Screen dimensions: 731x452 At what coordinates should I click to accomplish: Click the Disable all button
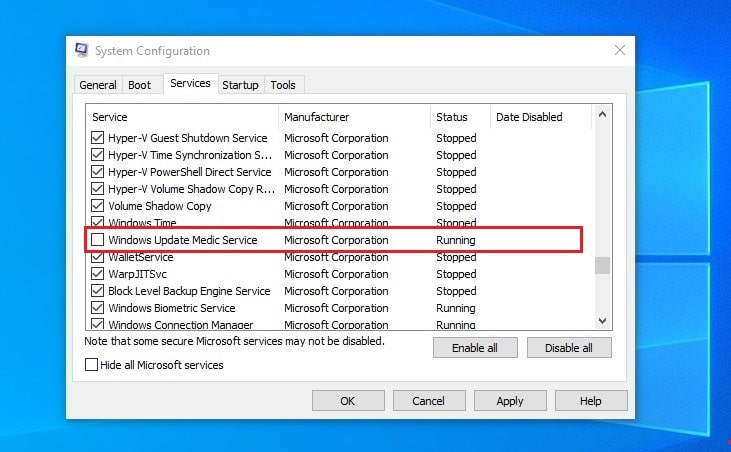click(x=569, y=348)
